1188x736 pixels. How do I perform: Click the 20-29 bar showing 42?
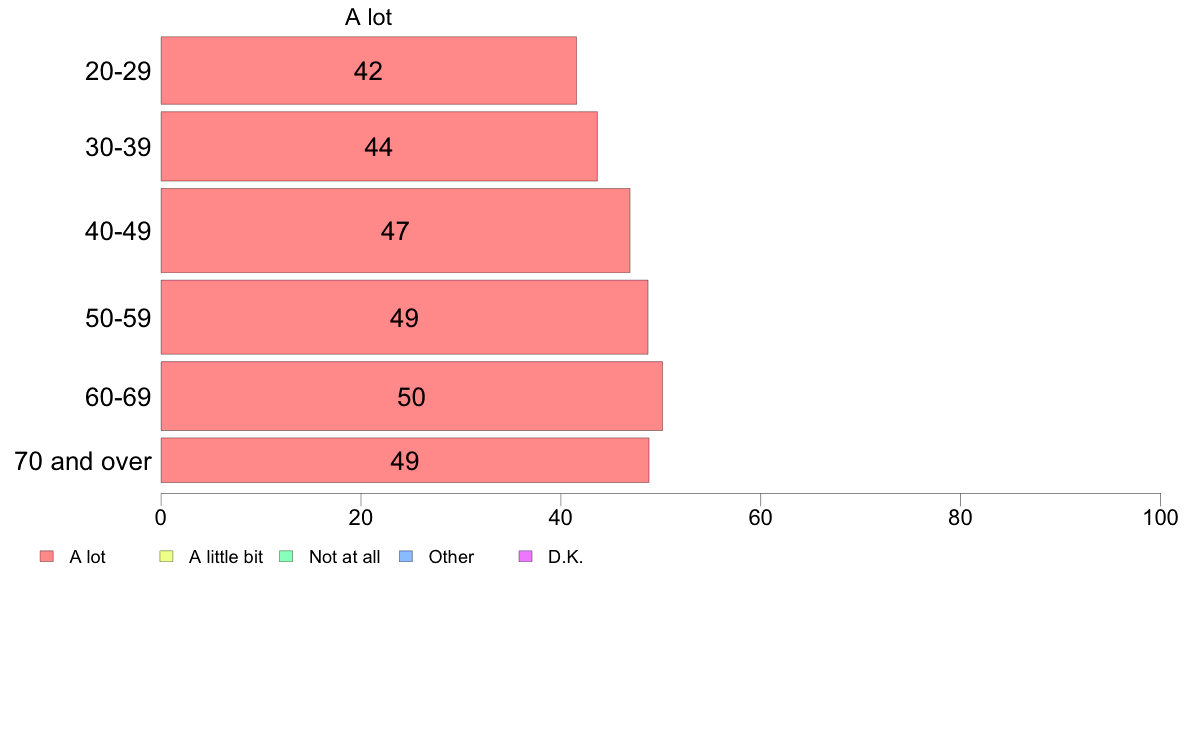click(x=368, y=70)
